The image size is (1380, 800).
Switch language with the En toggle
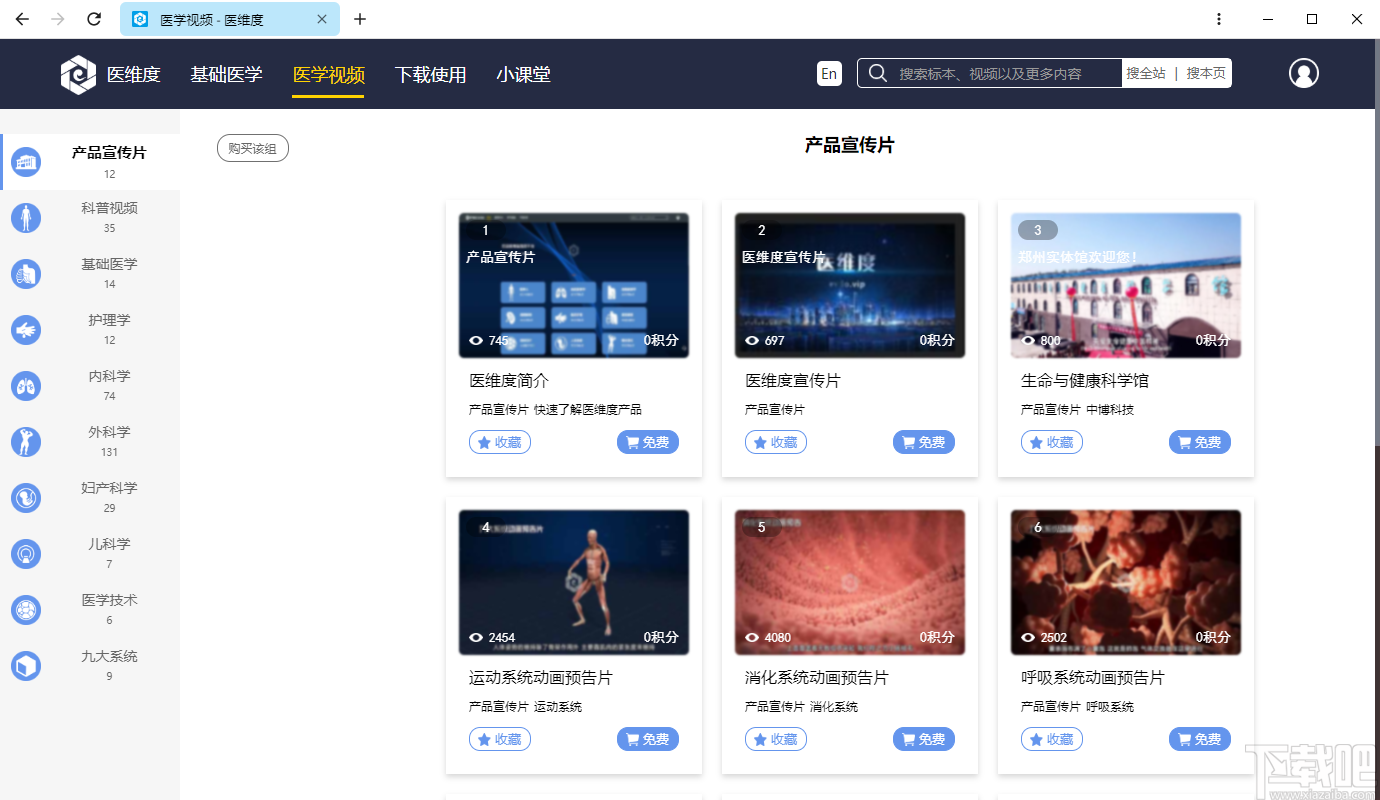click(x=828, y=73)
